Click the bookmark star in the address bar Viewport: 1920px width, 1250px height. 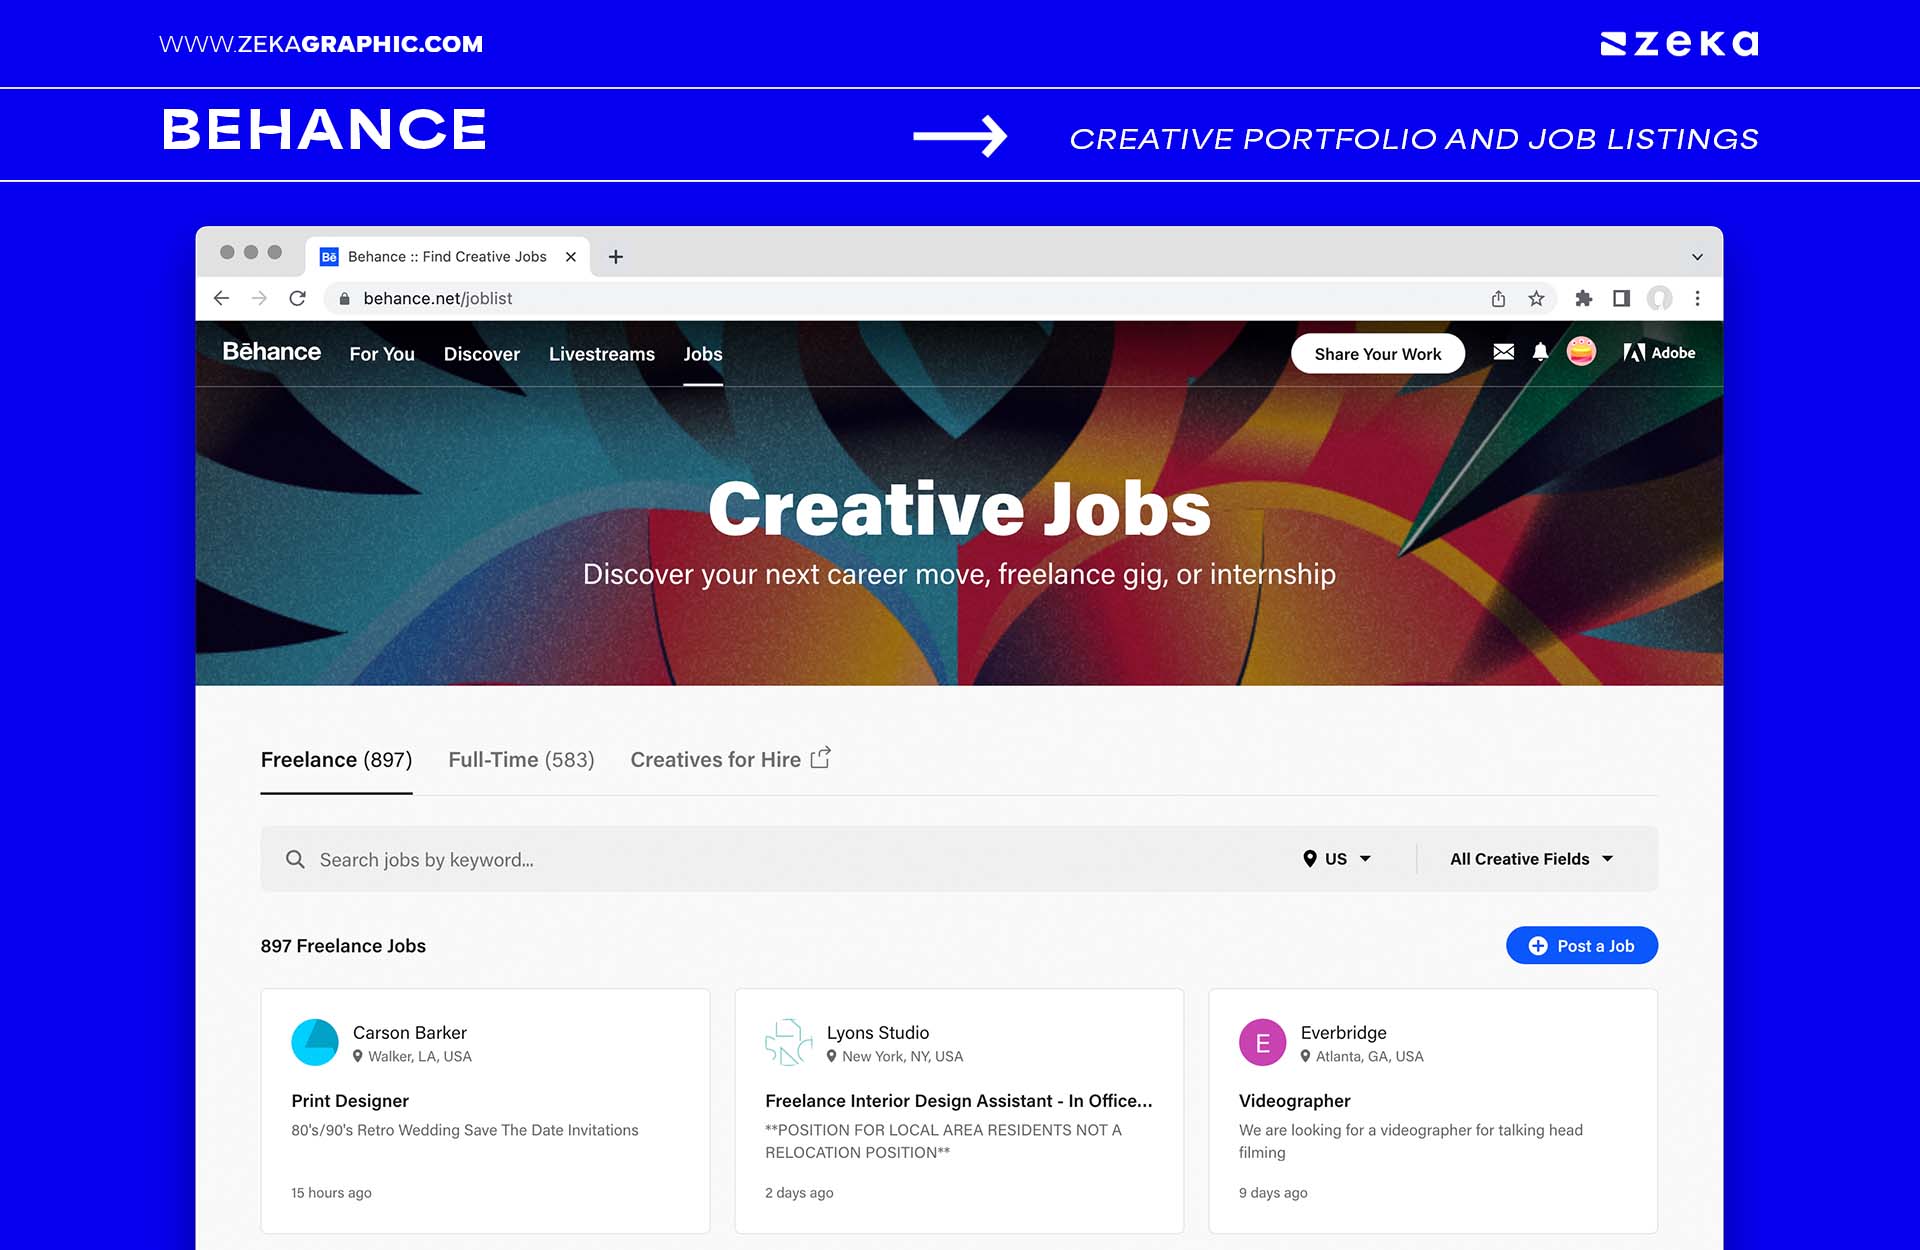[1535, 298]
